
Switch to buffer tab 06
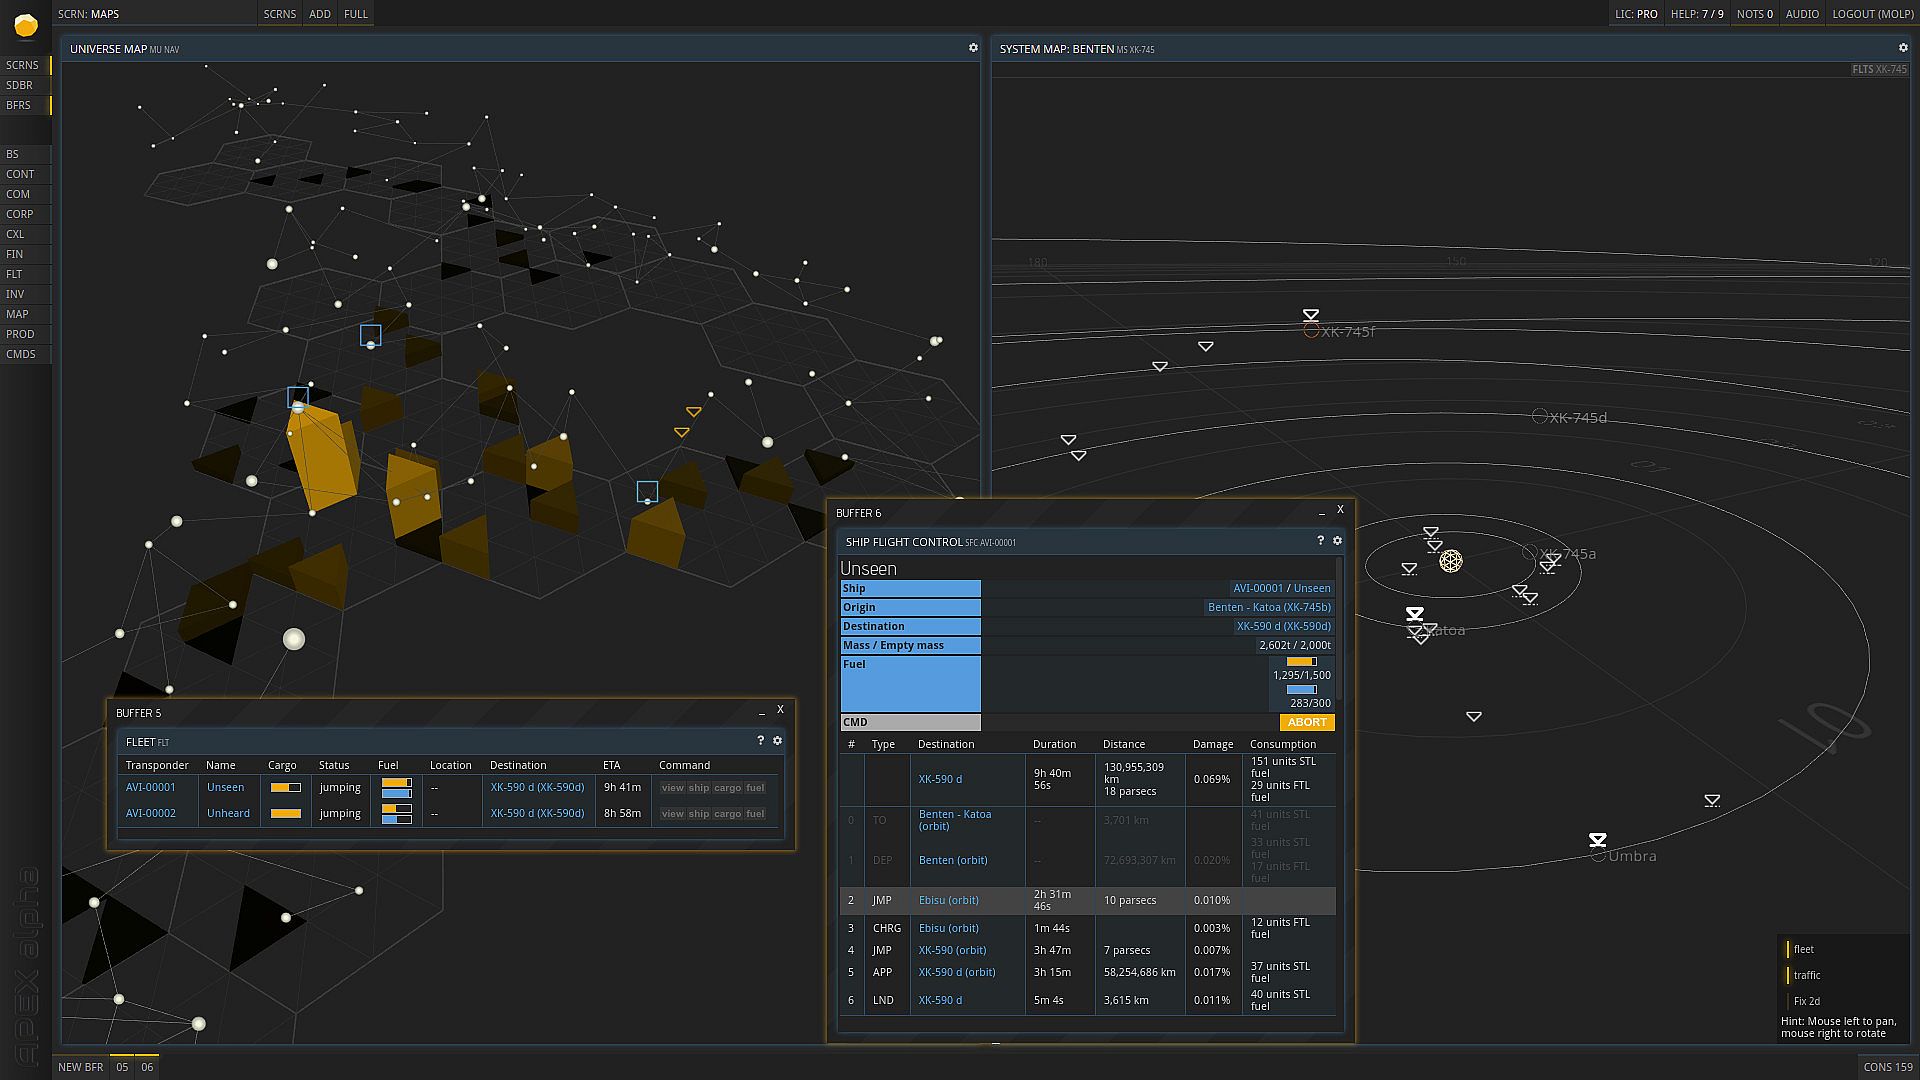[x=147, y=1067]
